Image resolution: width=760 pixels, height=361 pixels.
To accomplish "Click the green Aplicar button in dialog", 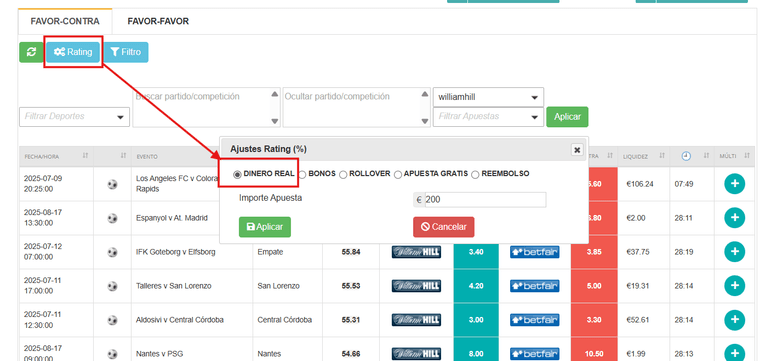I will click(265, 227).
